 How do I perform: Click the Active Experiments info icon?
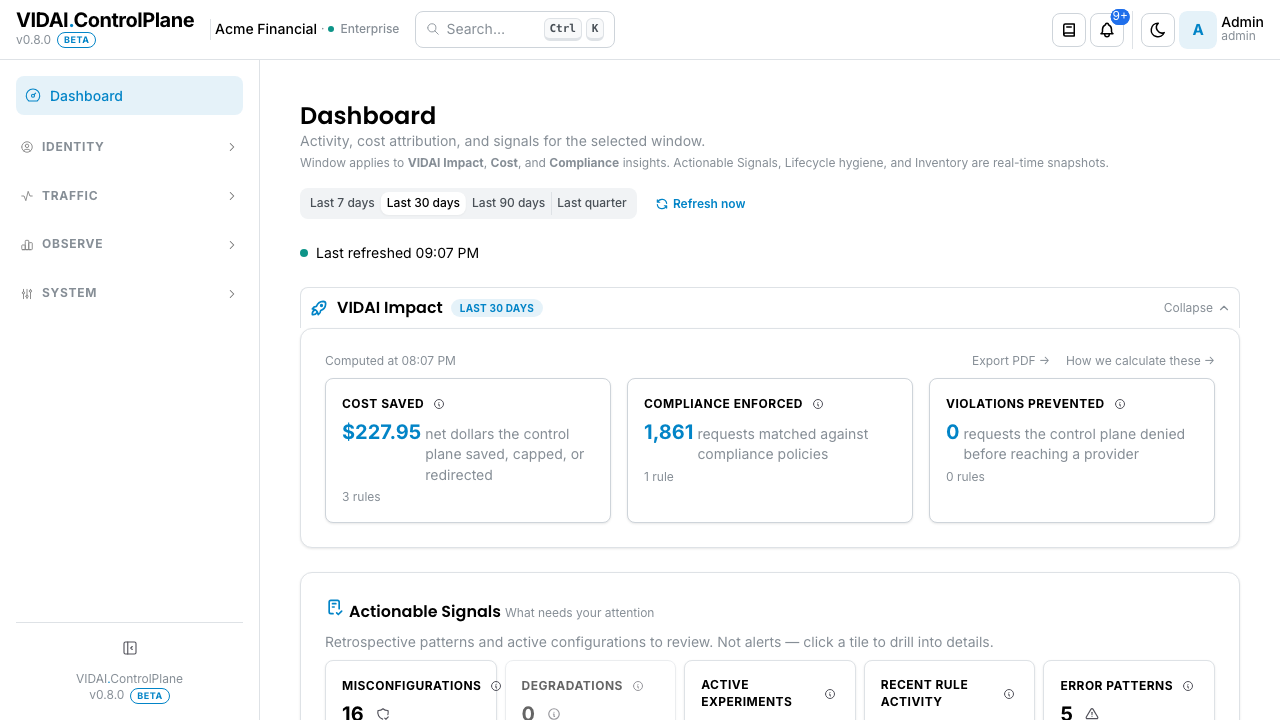click(830, 694)
